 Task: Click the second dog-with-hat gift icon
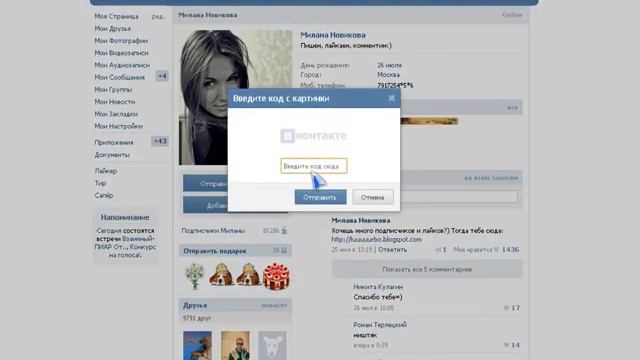coord(249,274)
